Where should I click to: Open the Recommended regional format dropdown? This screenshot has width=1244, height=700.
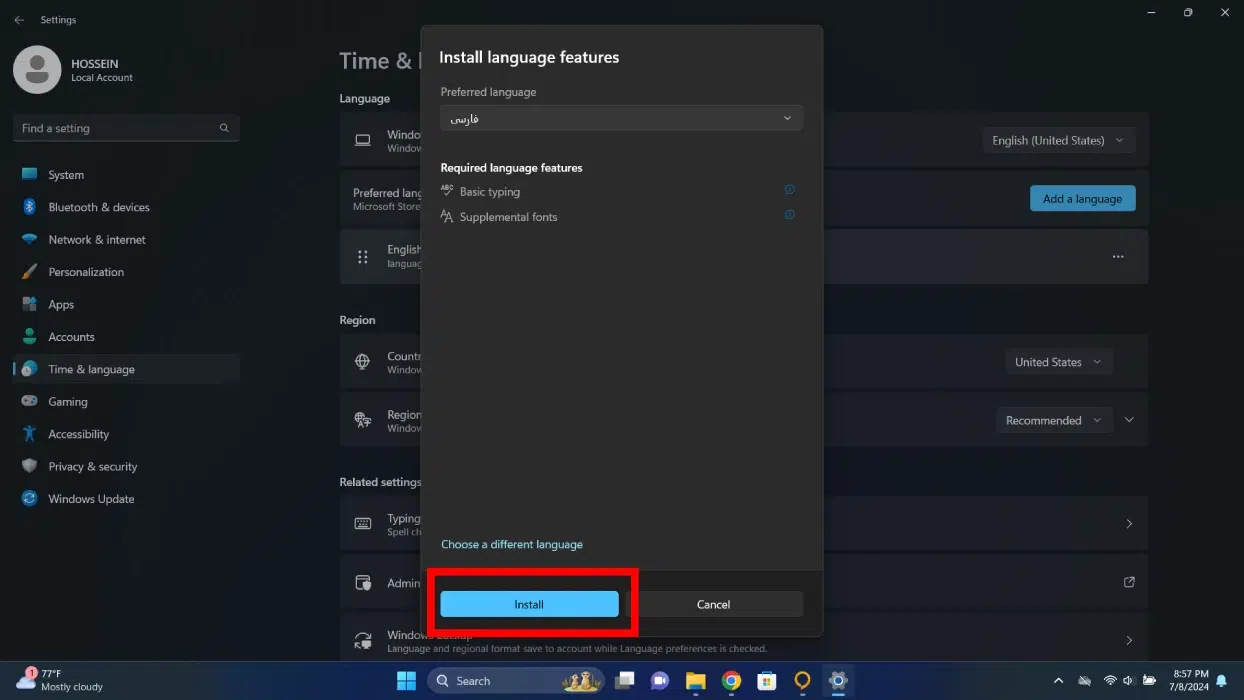pos(1054,421)
